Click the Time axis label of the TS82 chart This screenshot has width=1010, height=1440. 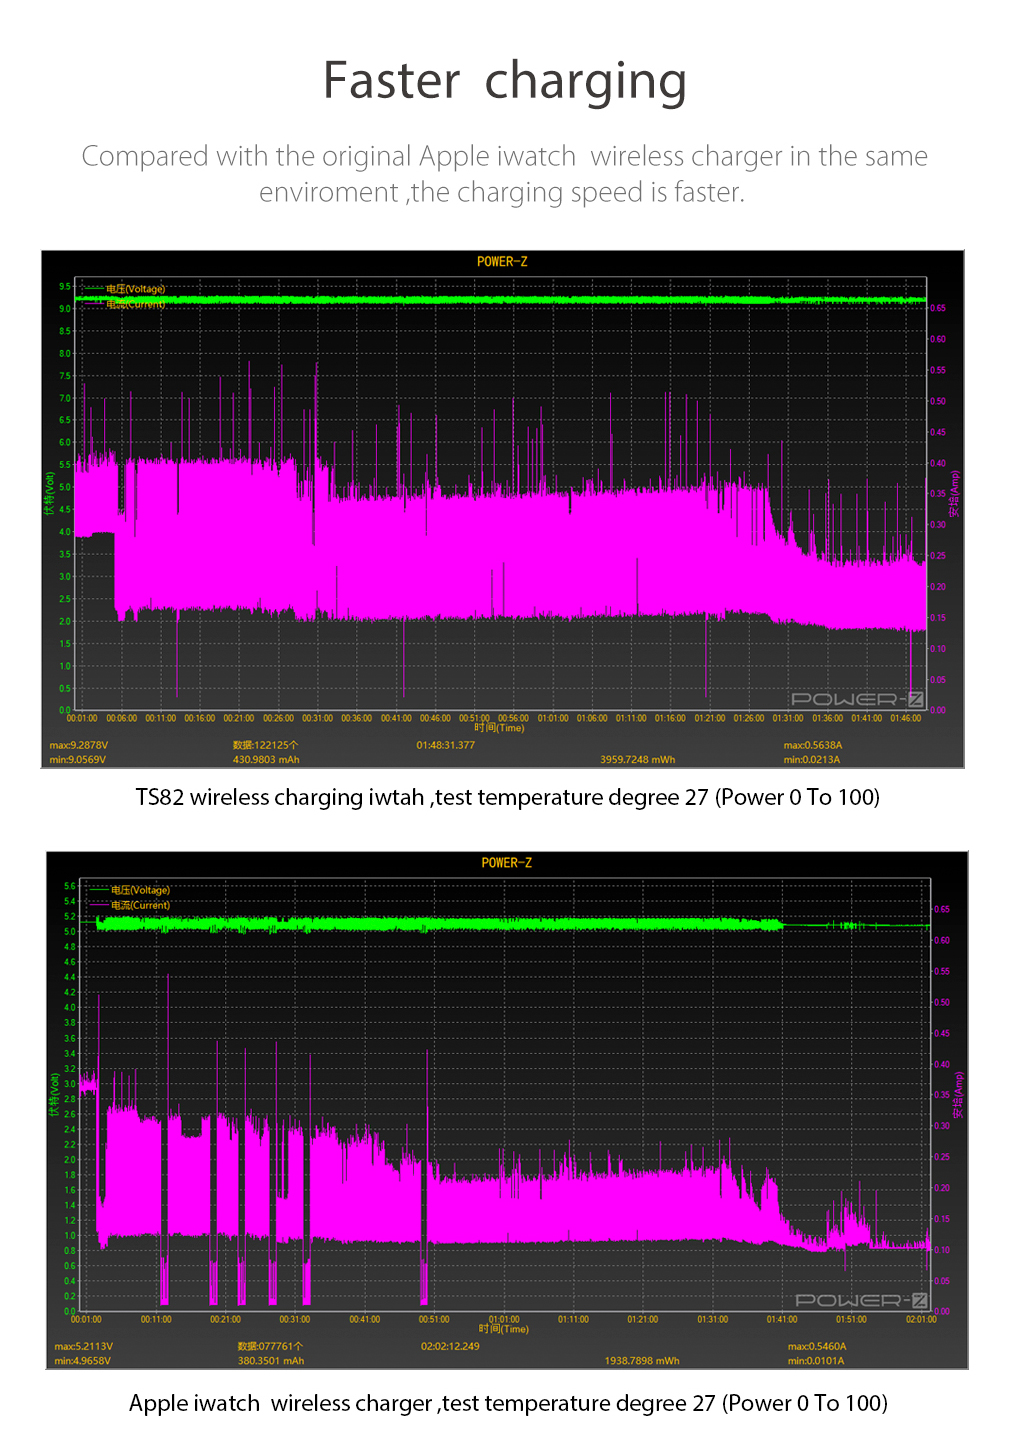(x=499, y=728)
